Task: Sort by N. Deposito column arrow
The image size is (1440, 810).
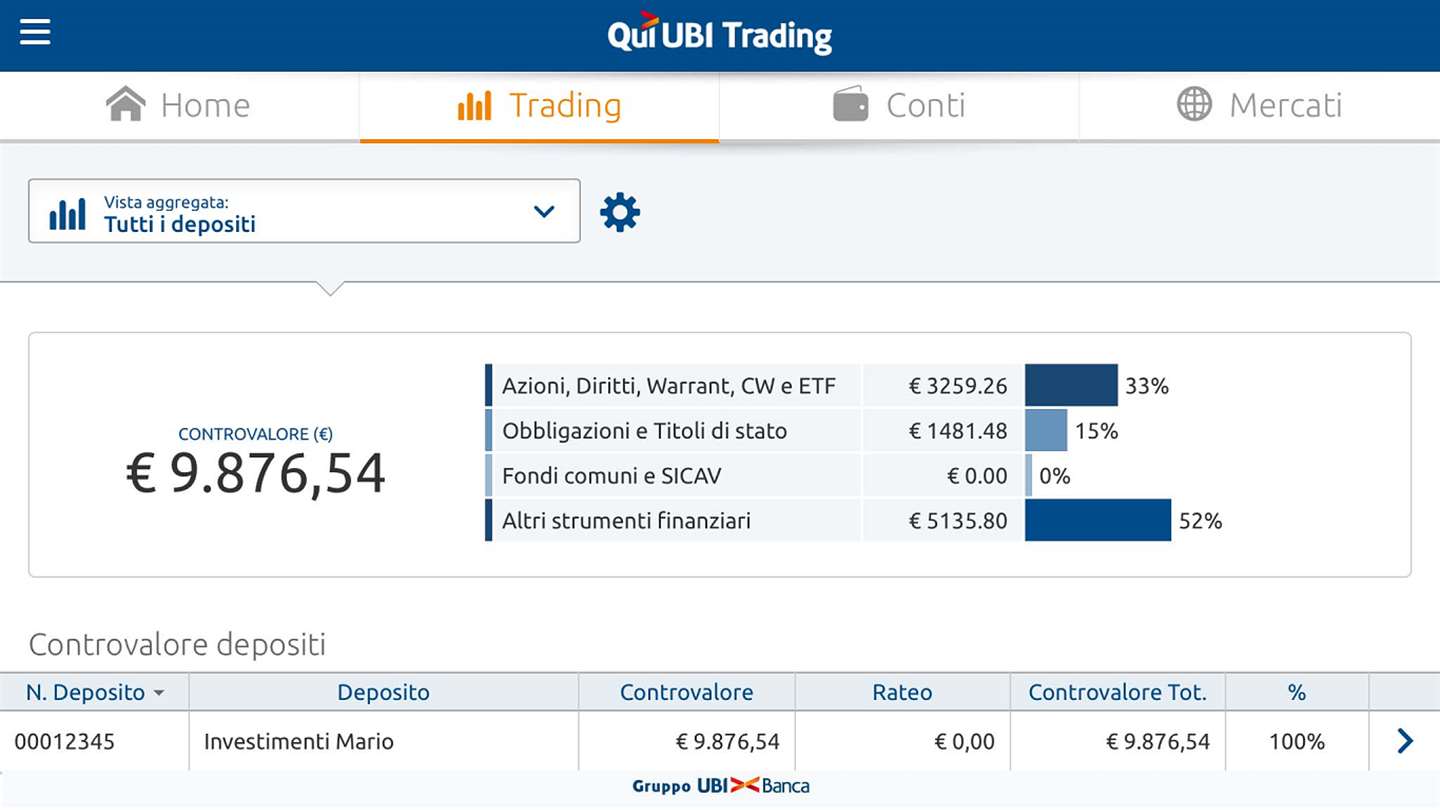Action: pos(159,693)
